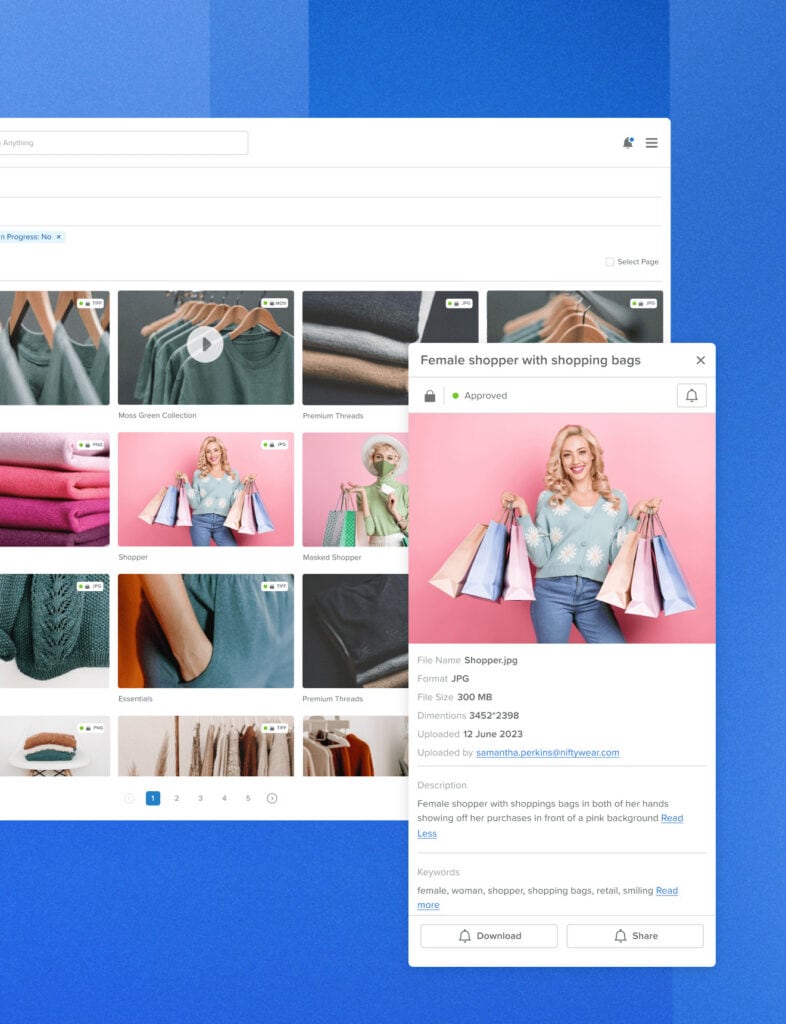786x1024 pixels.
Task: Go to next page using arrow
Action: (x=272, y=798)
